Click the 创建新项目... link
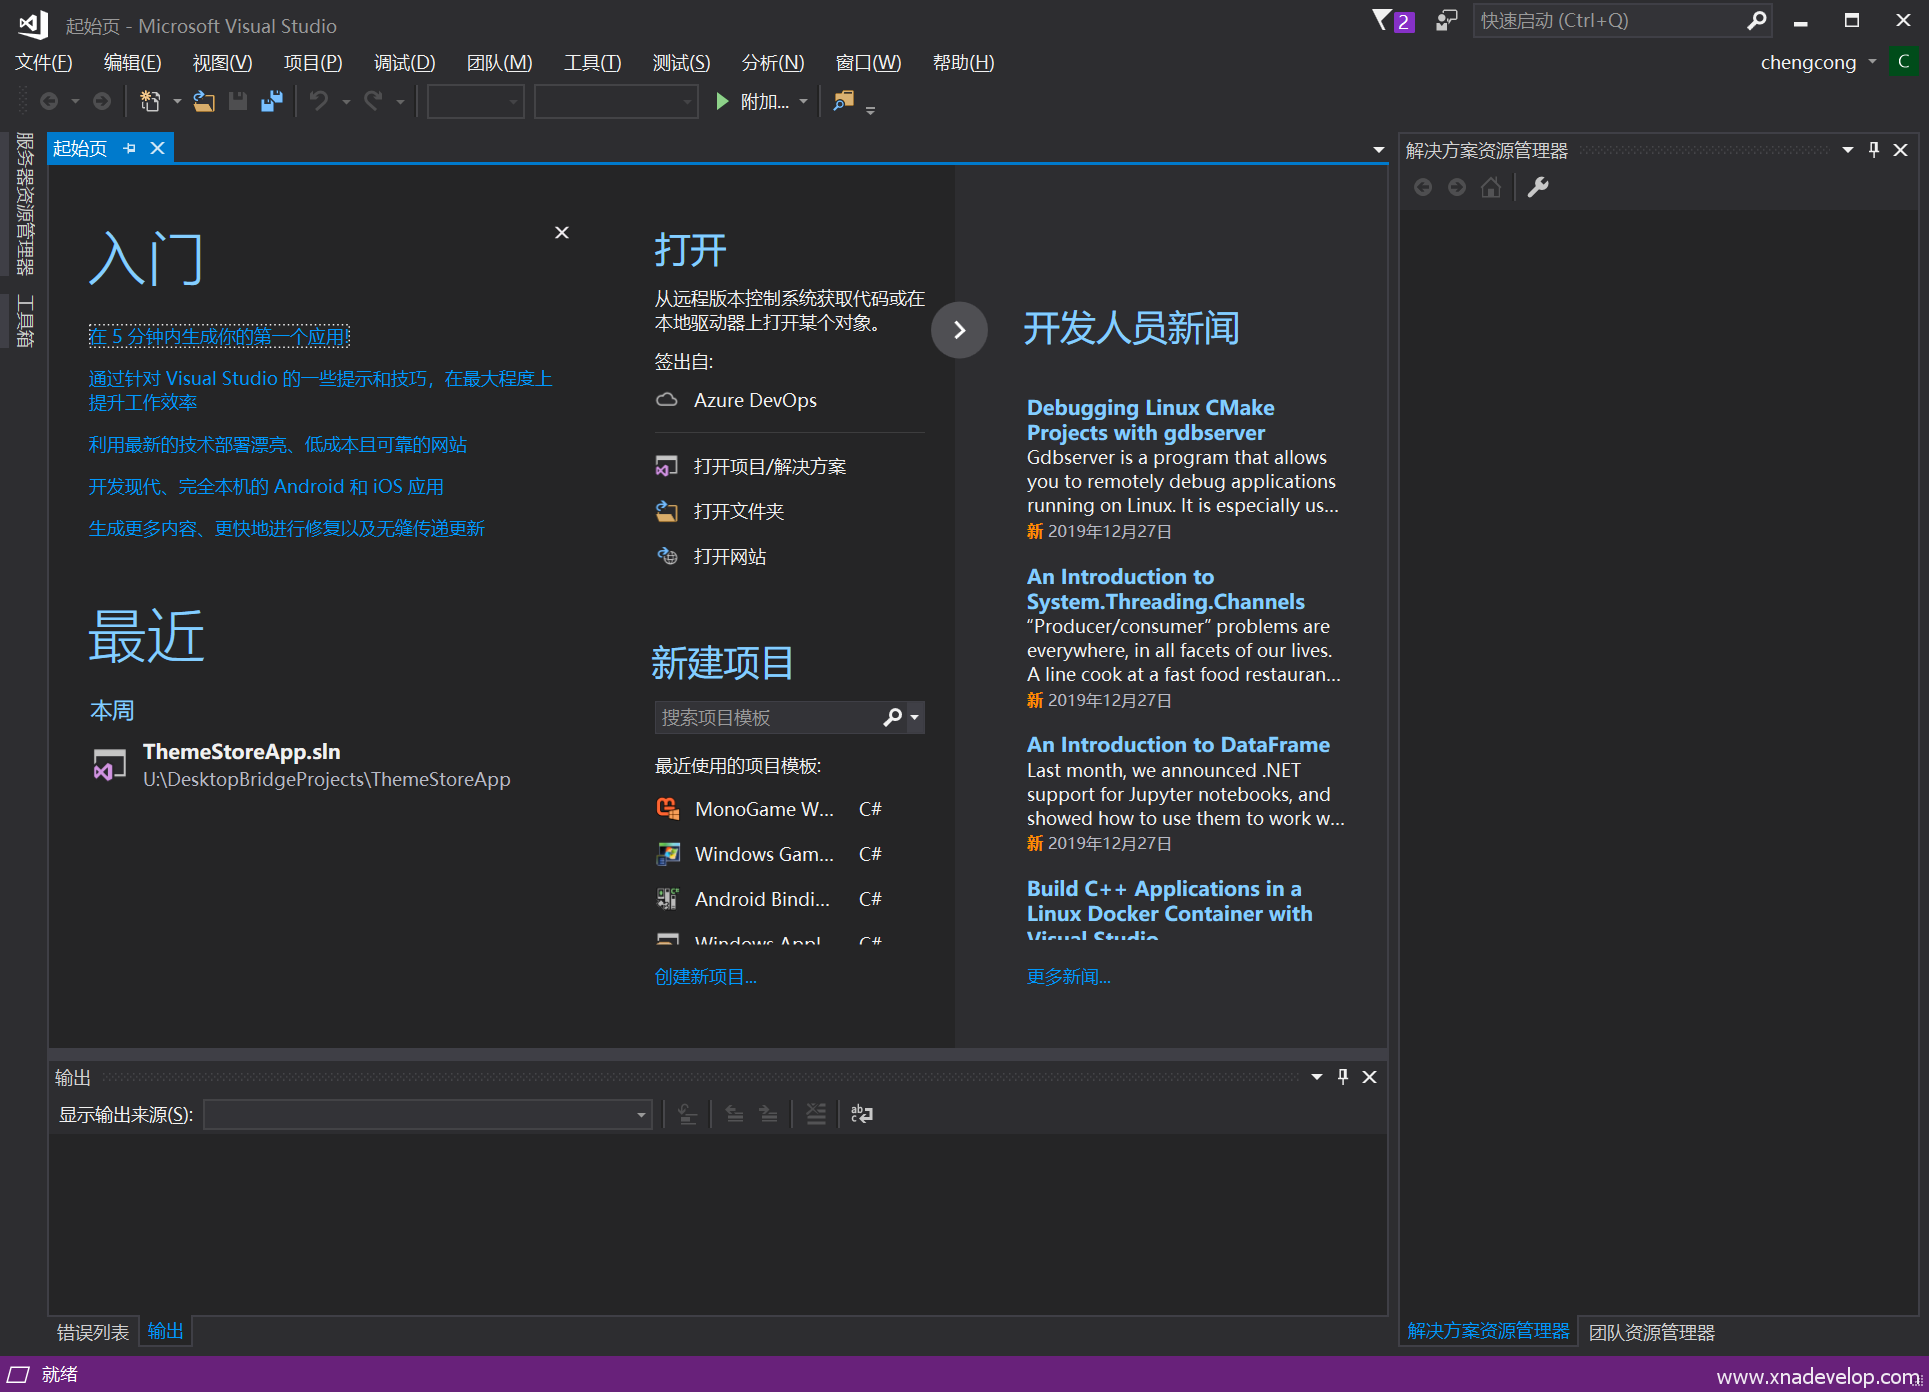 tap(705, 977)
